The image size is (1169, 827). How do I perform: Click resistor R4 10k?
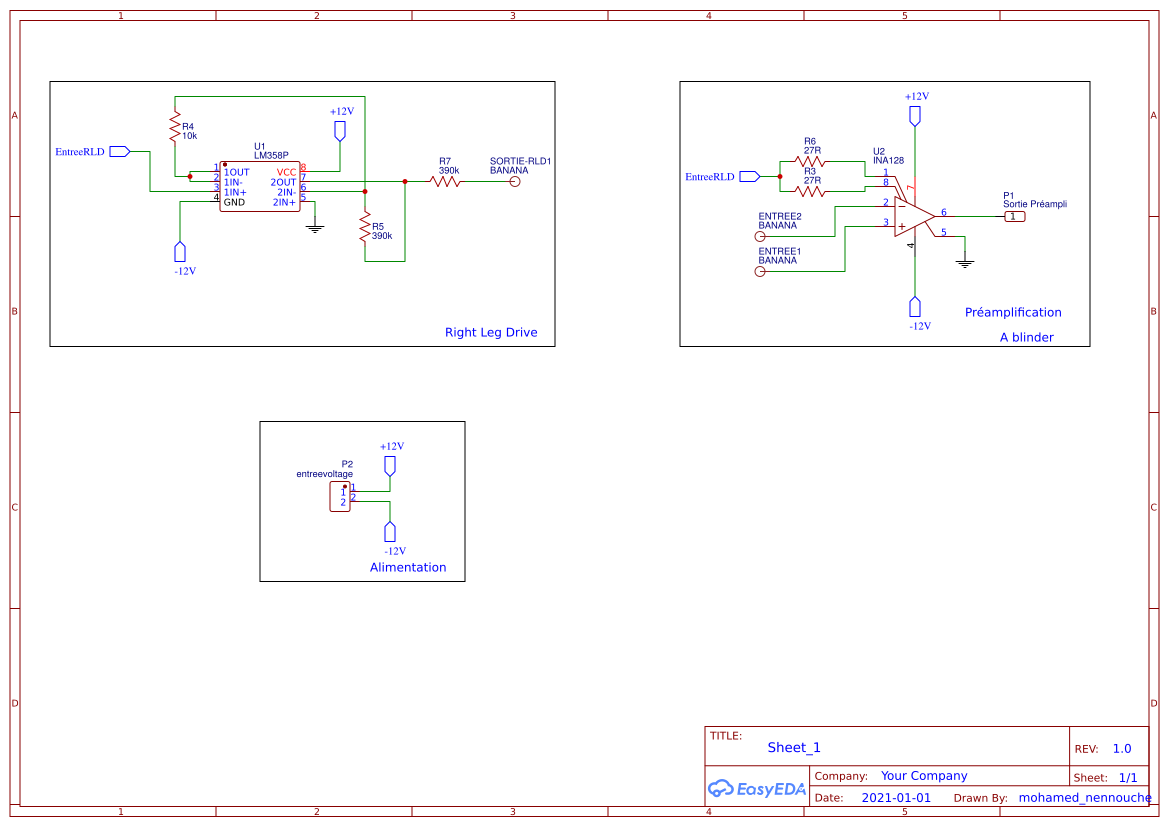click(x=175, y=125)
